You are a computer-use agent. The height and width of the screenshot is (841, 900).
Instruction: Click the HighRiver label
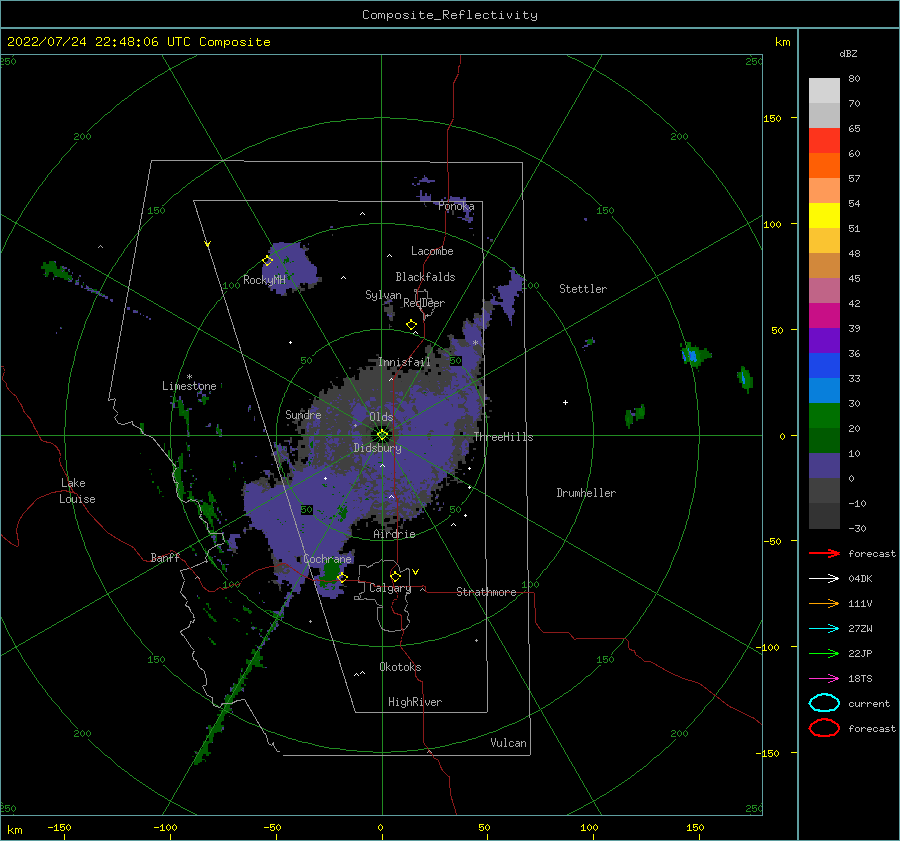tap(415, 702)
